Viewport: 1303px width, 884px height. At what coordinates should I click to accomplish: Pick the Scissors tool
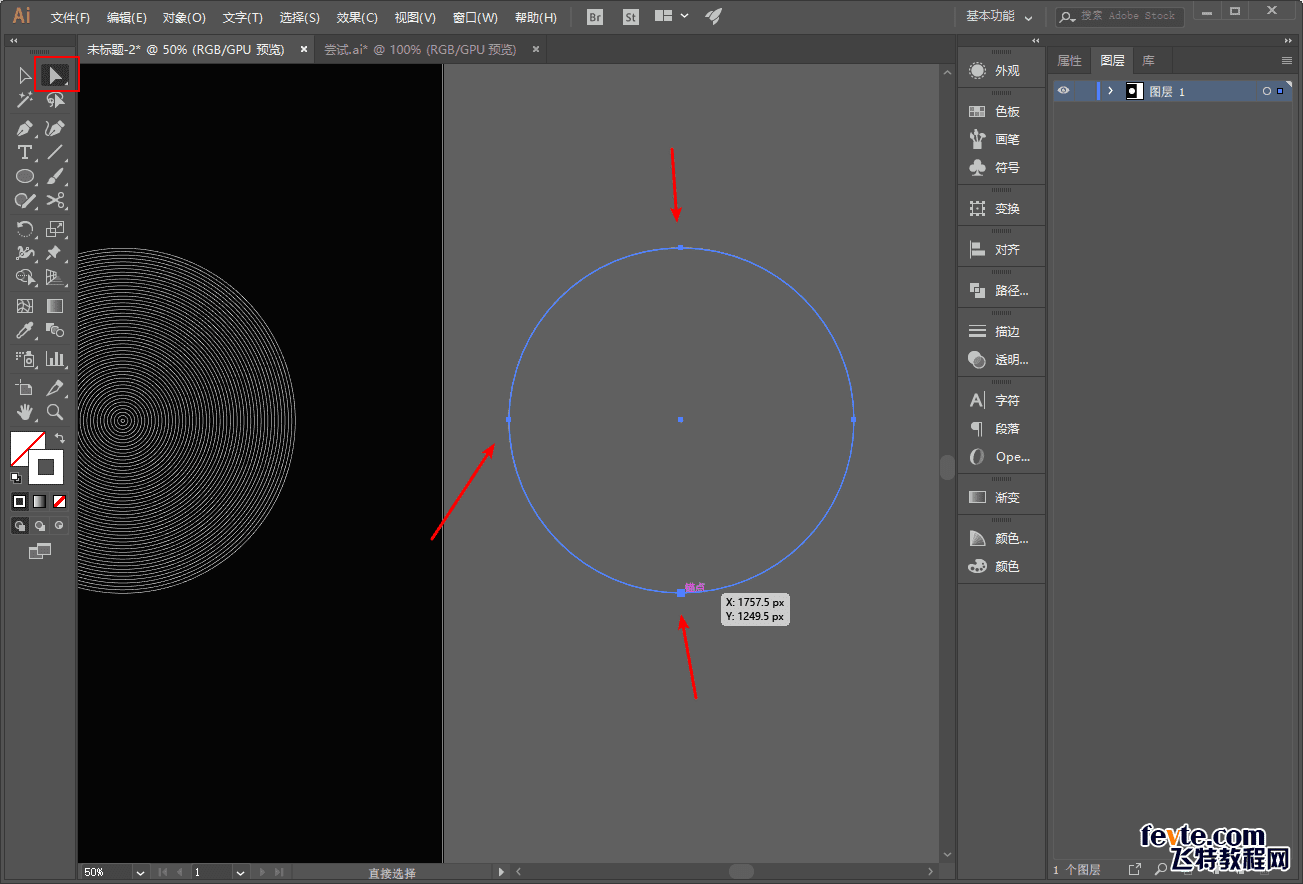pos(55,200)
